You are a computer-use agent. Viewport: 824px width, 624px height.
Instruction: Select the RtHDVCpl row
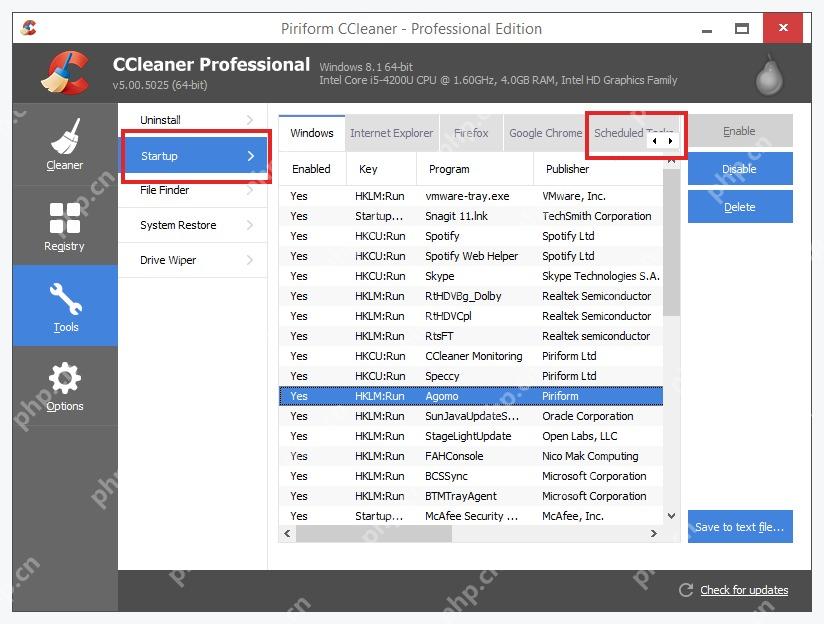[x=471, y=316]
